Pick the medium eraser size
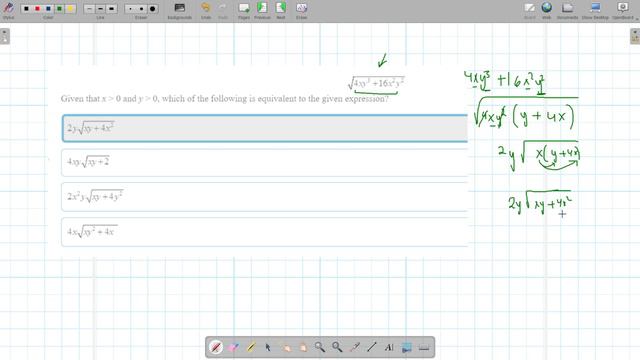The width and height of the screenshot is (640, 360). (x=141, y=9)
